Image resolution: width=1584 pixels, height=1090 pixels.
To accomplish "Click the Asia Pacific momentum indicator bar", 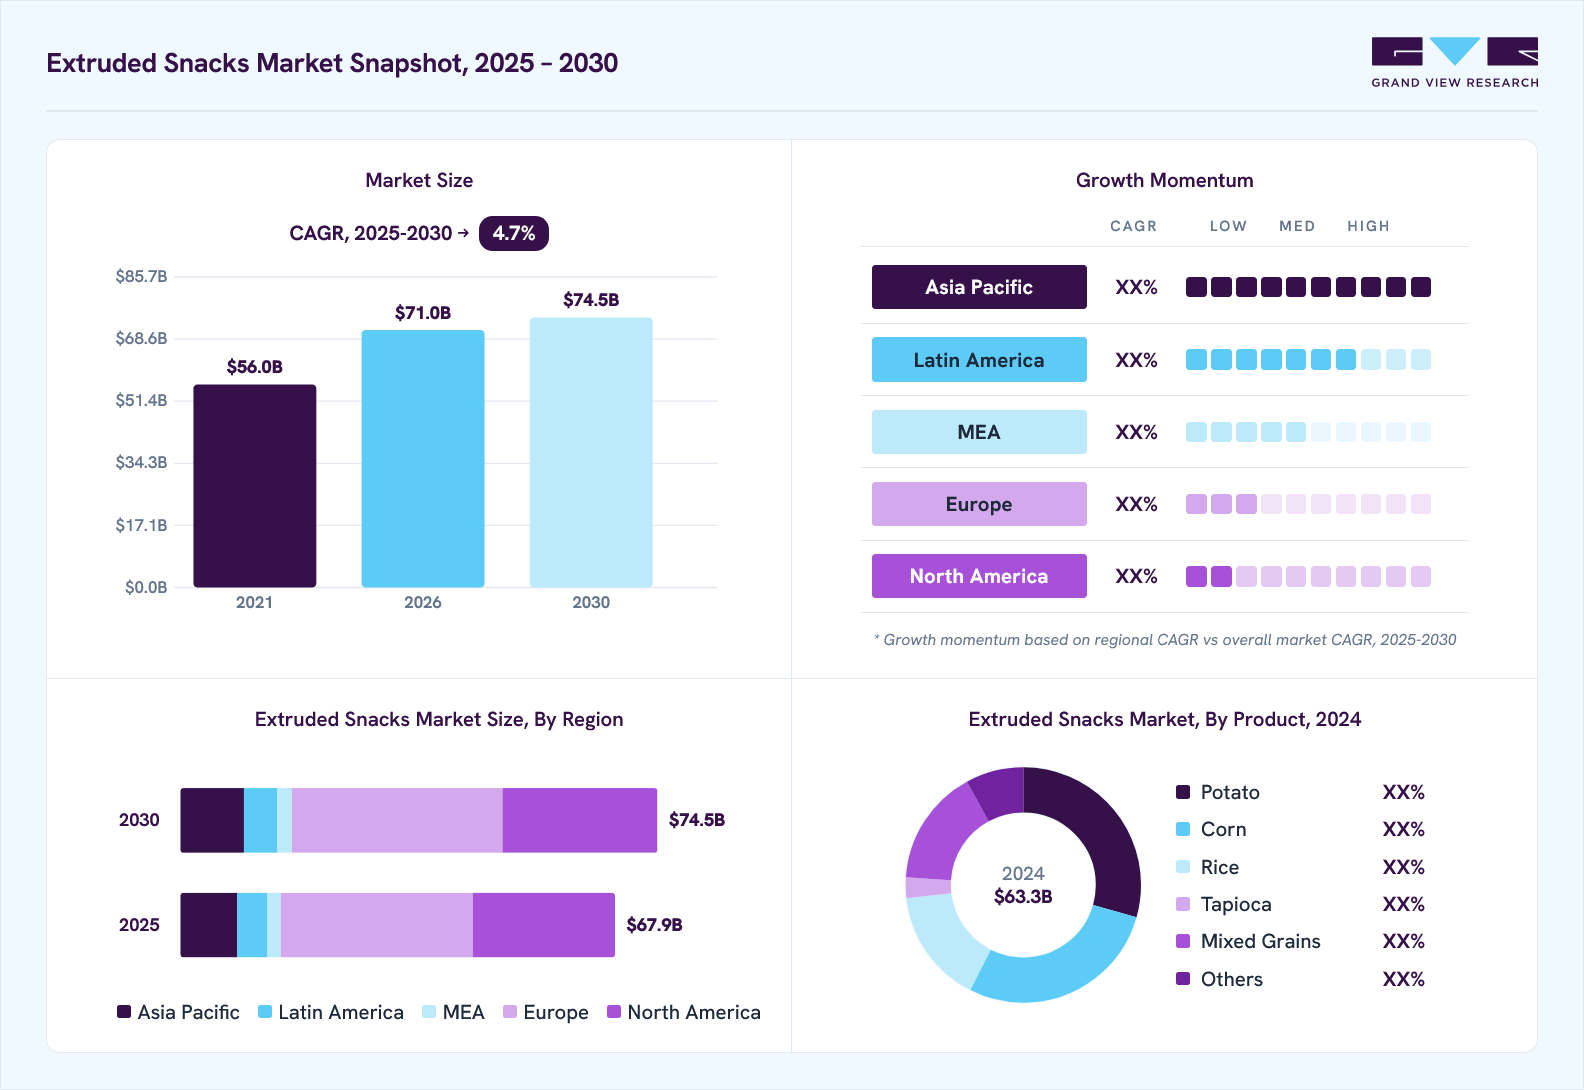I will coord(1308,287).
